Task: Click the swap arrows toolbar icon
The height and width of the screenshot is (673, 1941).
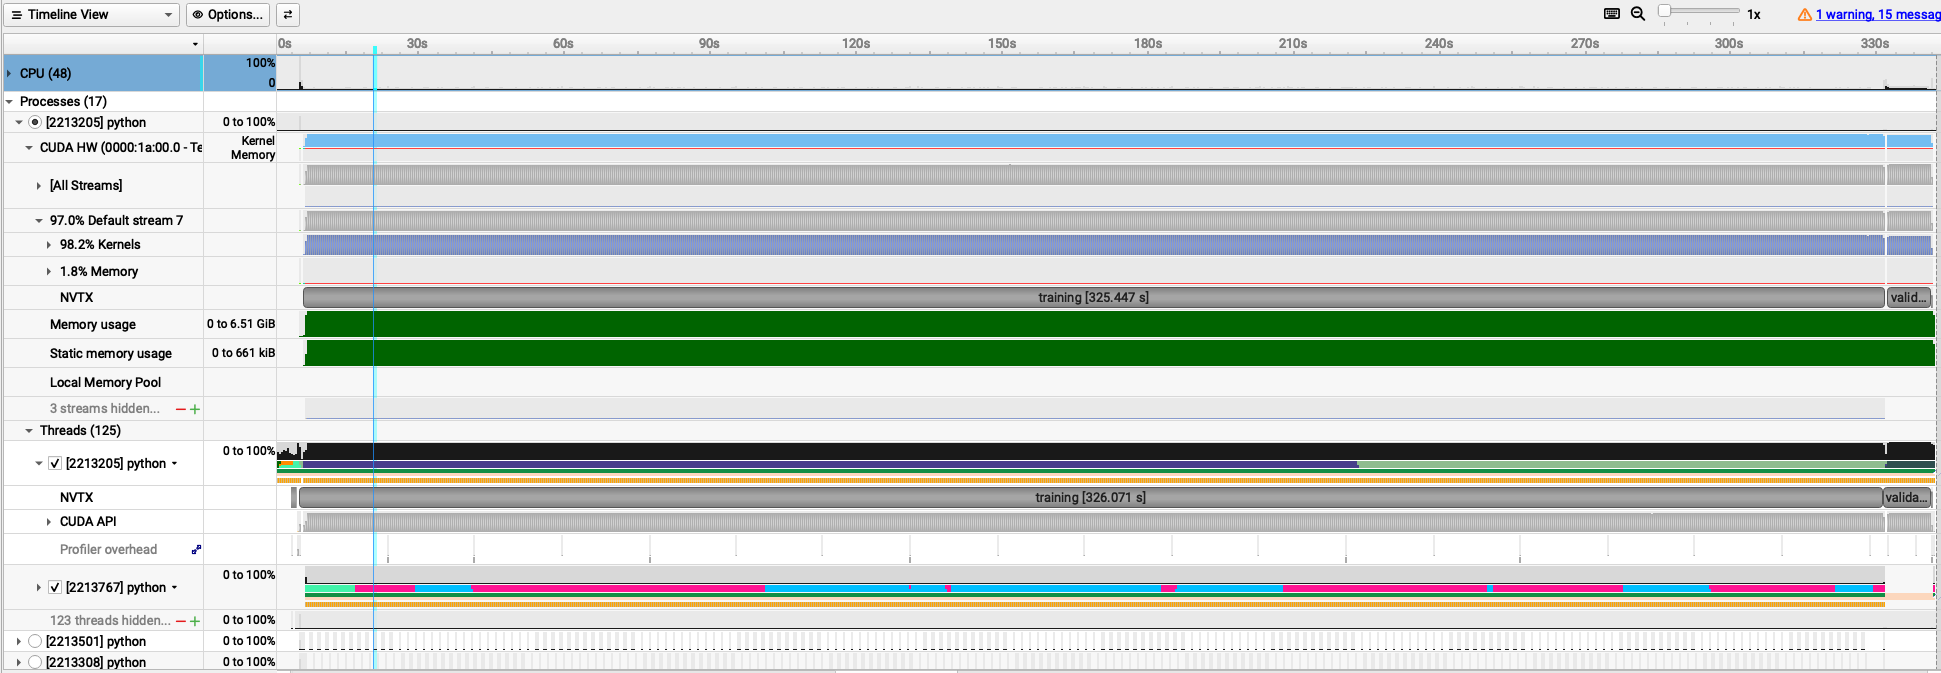Action: click(288, 15)
